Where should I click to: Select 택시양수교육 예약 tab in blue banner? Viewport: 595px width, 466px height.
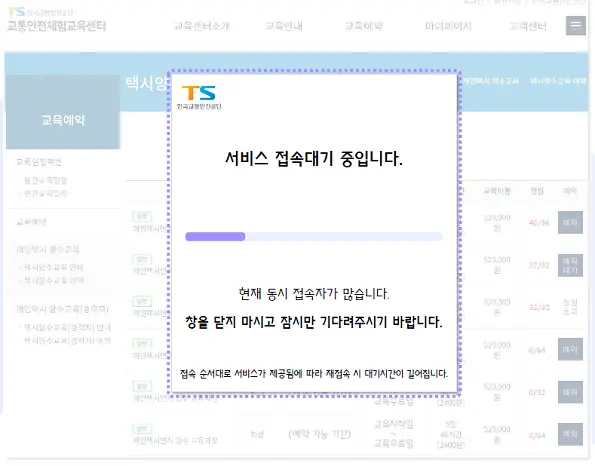click(558, 81)
